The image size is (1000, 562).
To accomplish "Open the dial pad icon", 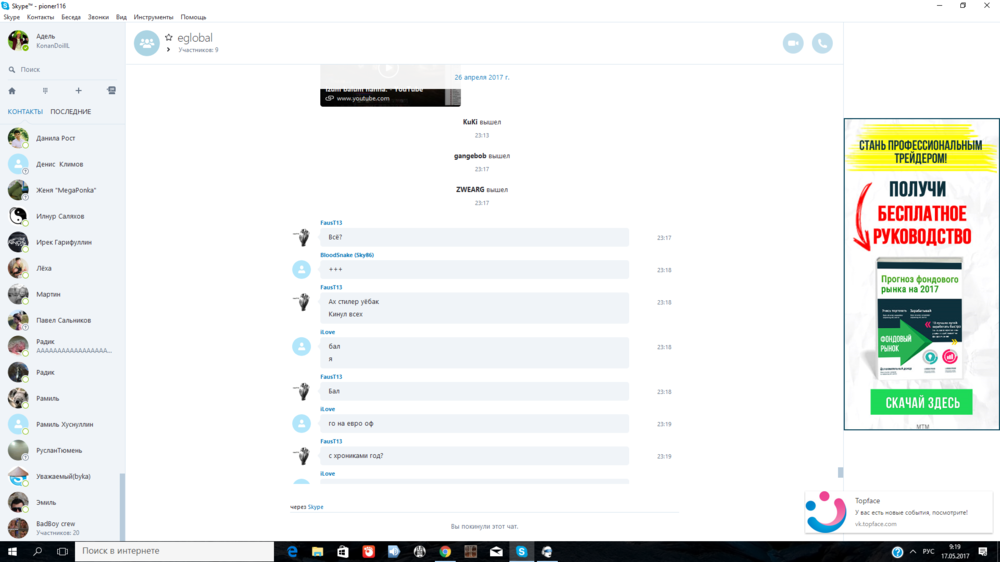I will pos(45,91).
